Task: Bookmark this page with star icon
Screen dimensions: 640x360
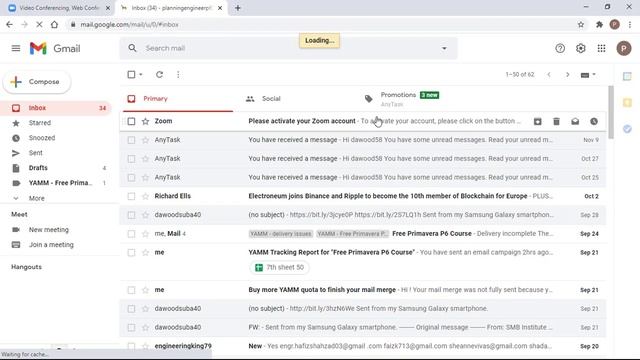Action: point(581,24)
